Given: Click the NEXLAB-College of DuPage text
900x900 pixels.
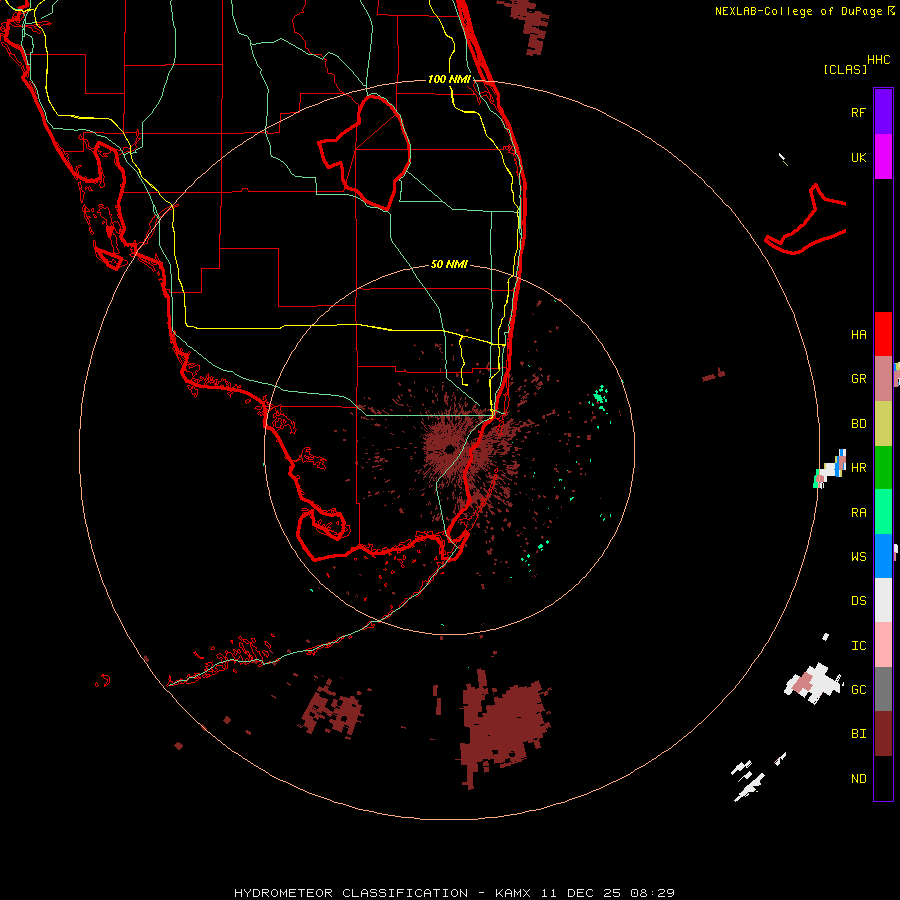Looking at the screenshot, I should pos(800,11).
